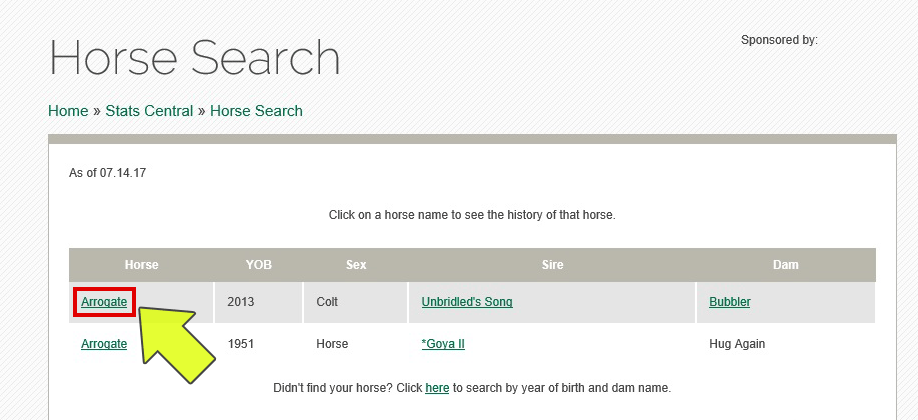This screenshot has width=918, height=420.
Task: Open the Home breadcrumb link
Action: [68, 111]
